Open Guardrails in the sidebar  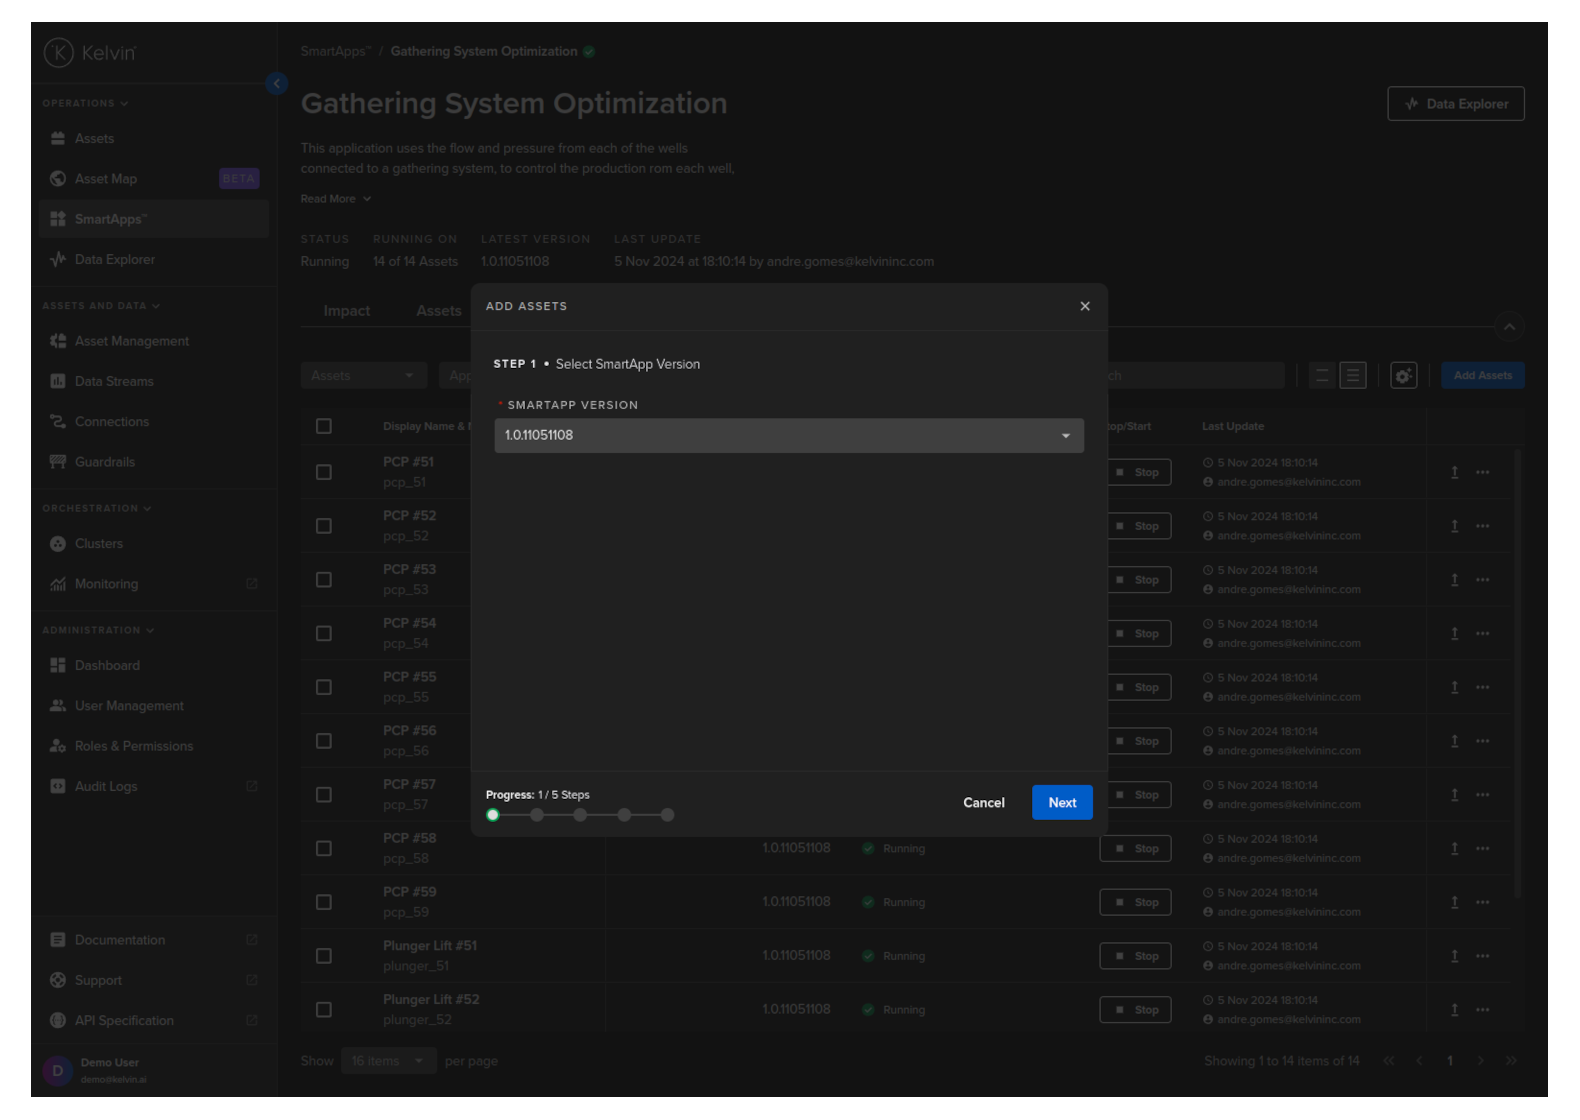click(x=104, y=462)
